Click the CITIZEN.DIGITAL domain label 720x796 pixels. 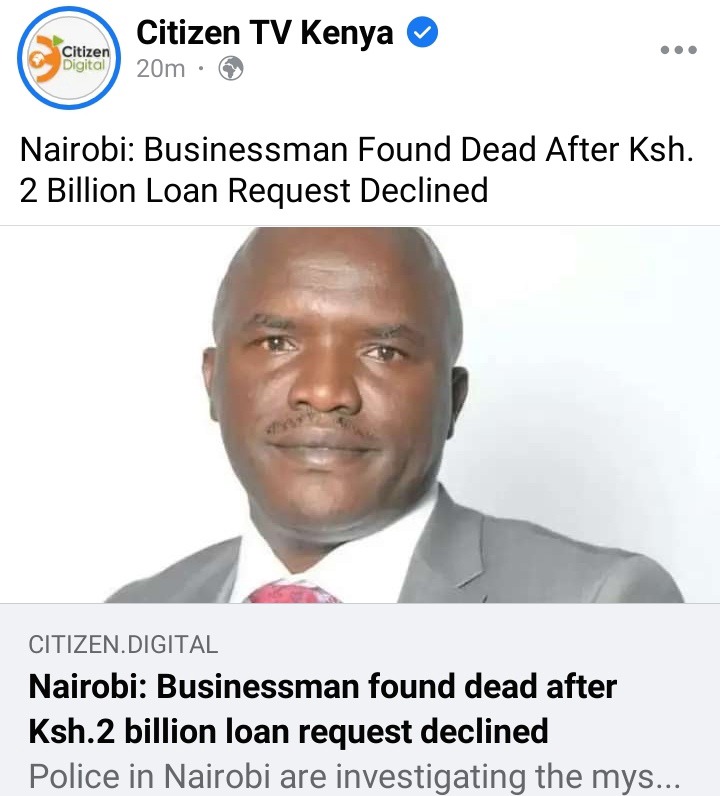coord(123,645)
